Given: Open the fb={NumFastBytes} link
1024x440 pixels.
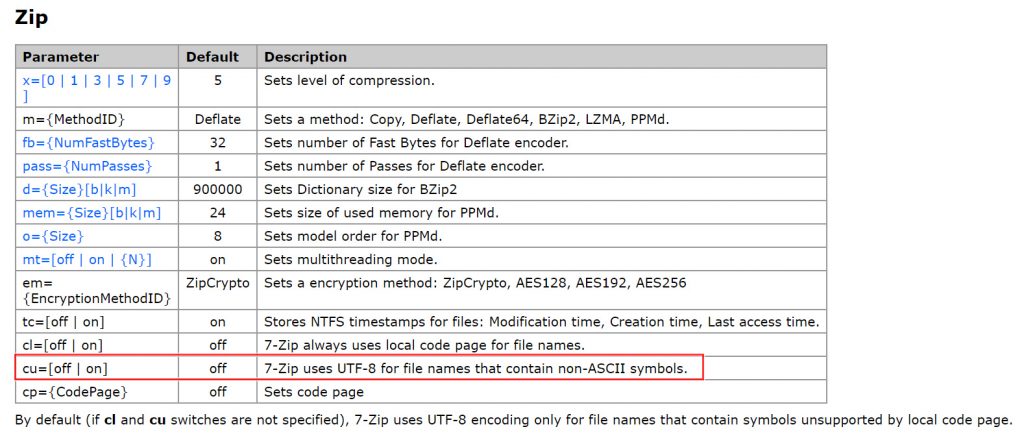Looking at the screenshot, I should coord(88,143).
